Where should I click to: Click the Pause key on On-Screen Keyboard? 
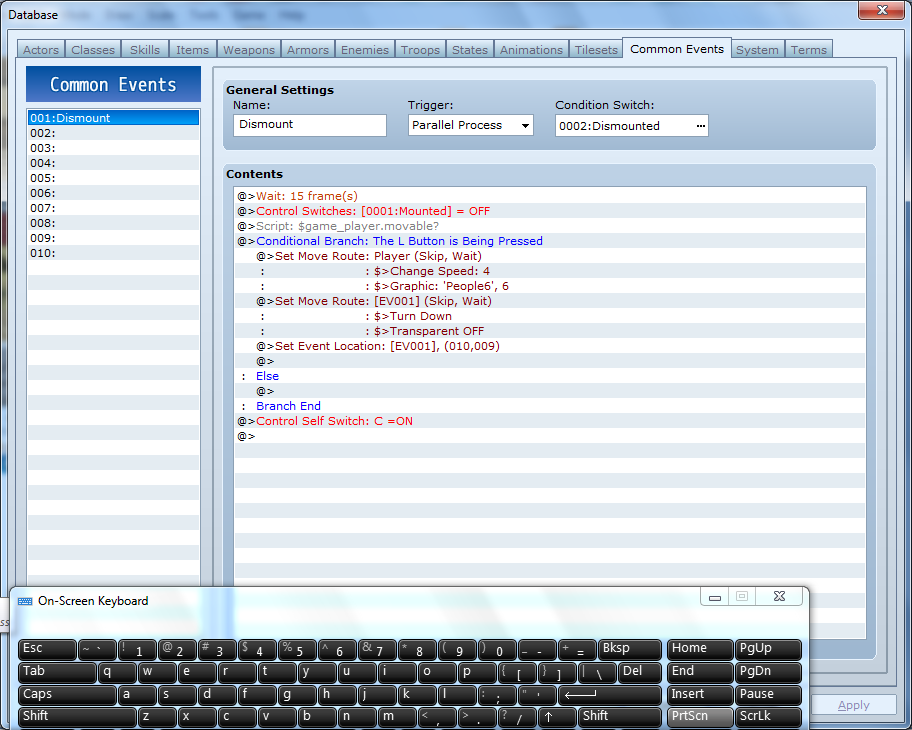[x=768, y=695]
